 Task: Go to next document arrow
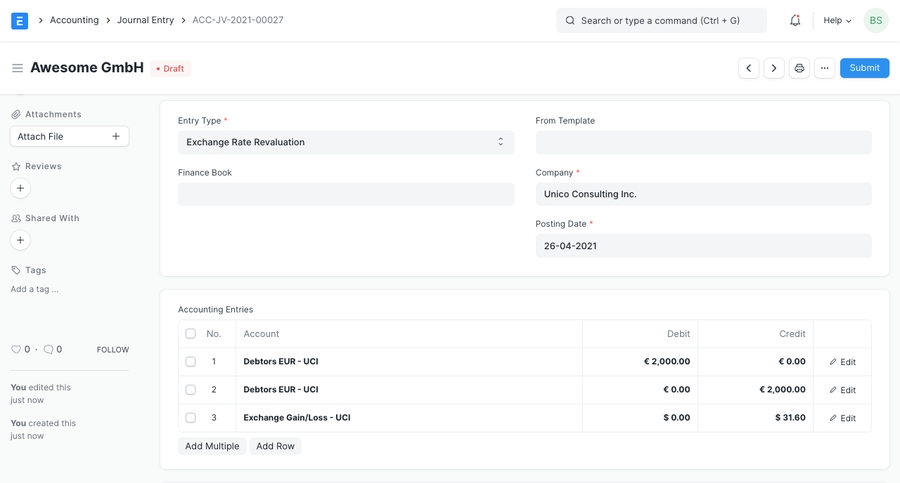pyautogui.click(x=774, y=68)
